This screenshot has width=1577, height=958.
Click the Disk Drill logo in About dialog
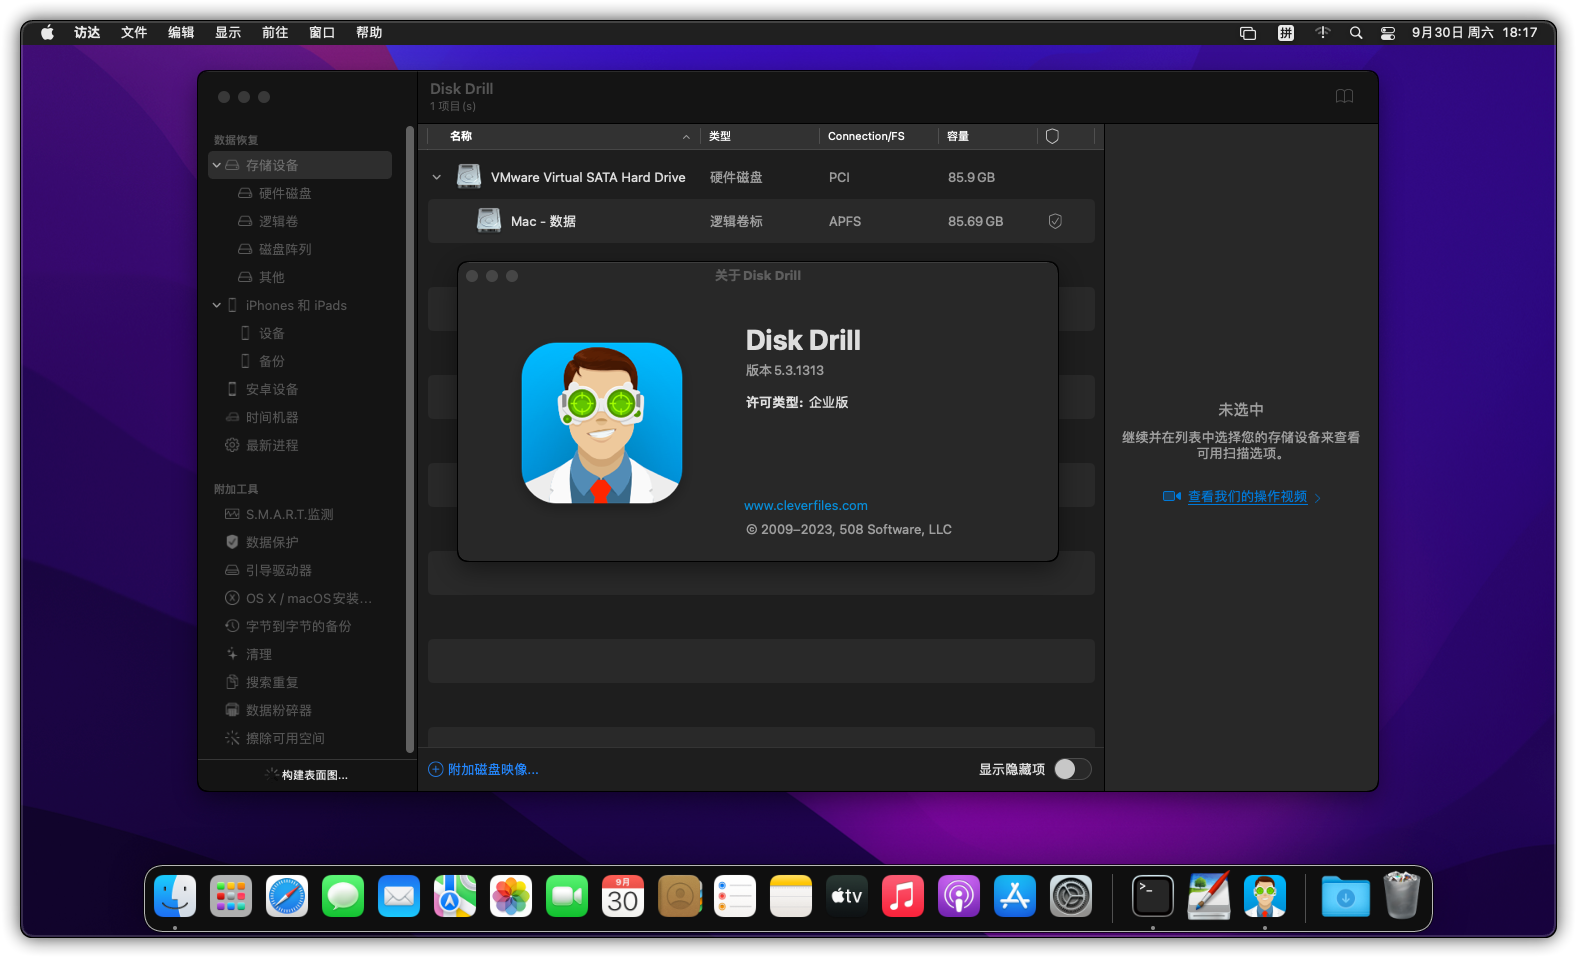[x=602, y=423]
